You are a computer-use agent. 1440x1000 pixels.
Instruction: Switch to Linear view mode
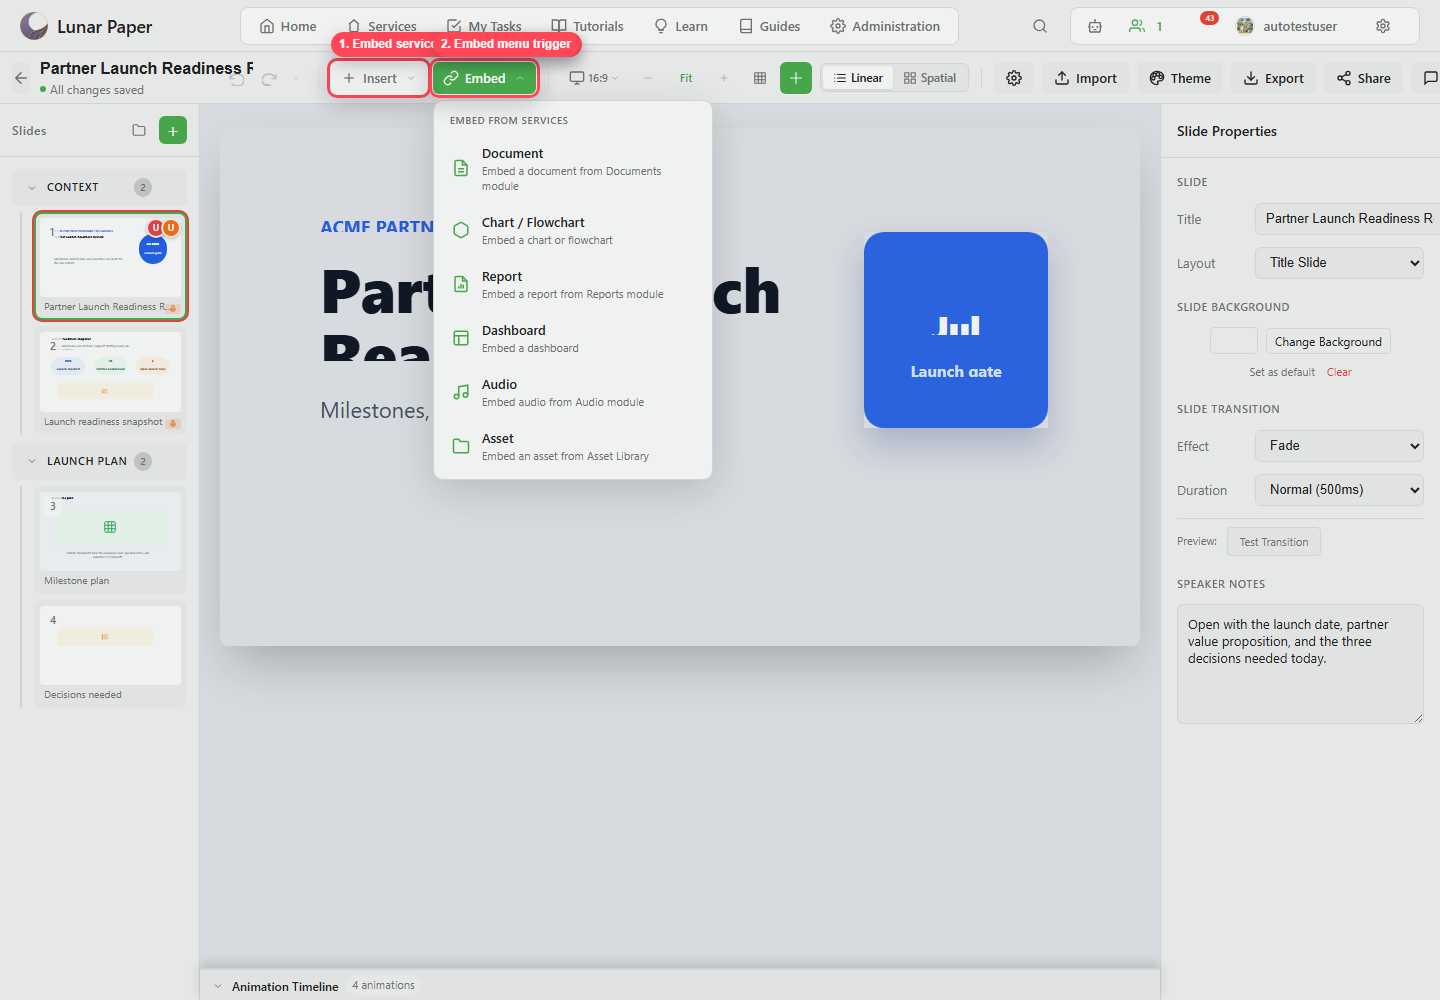[858, 78]
